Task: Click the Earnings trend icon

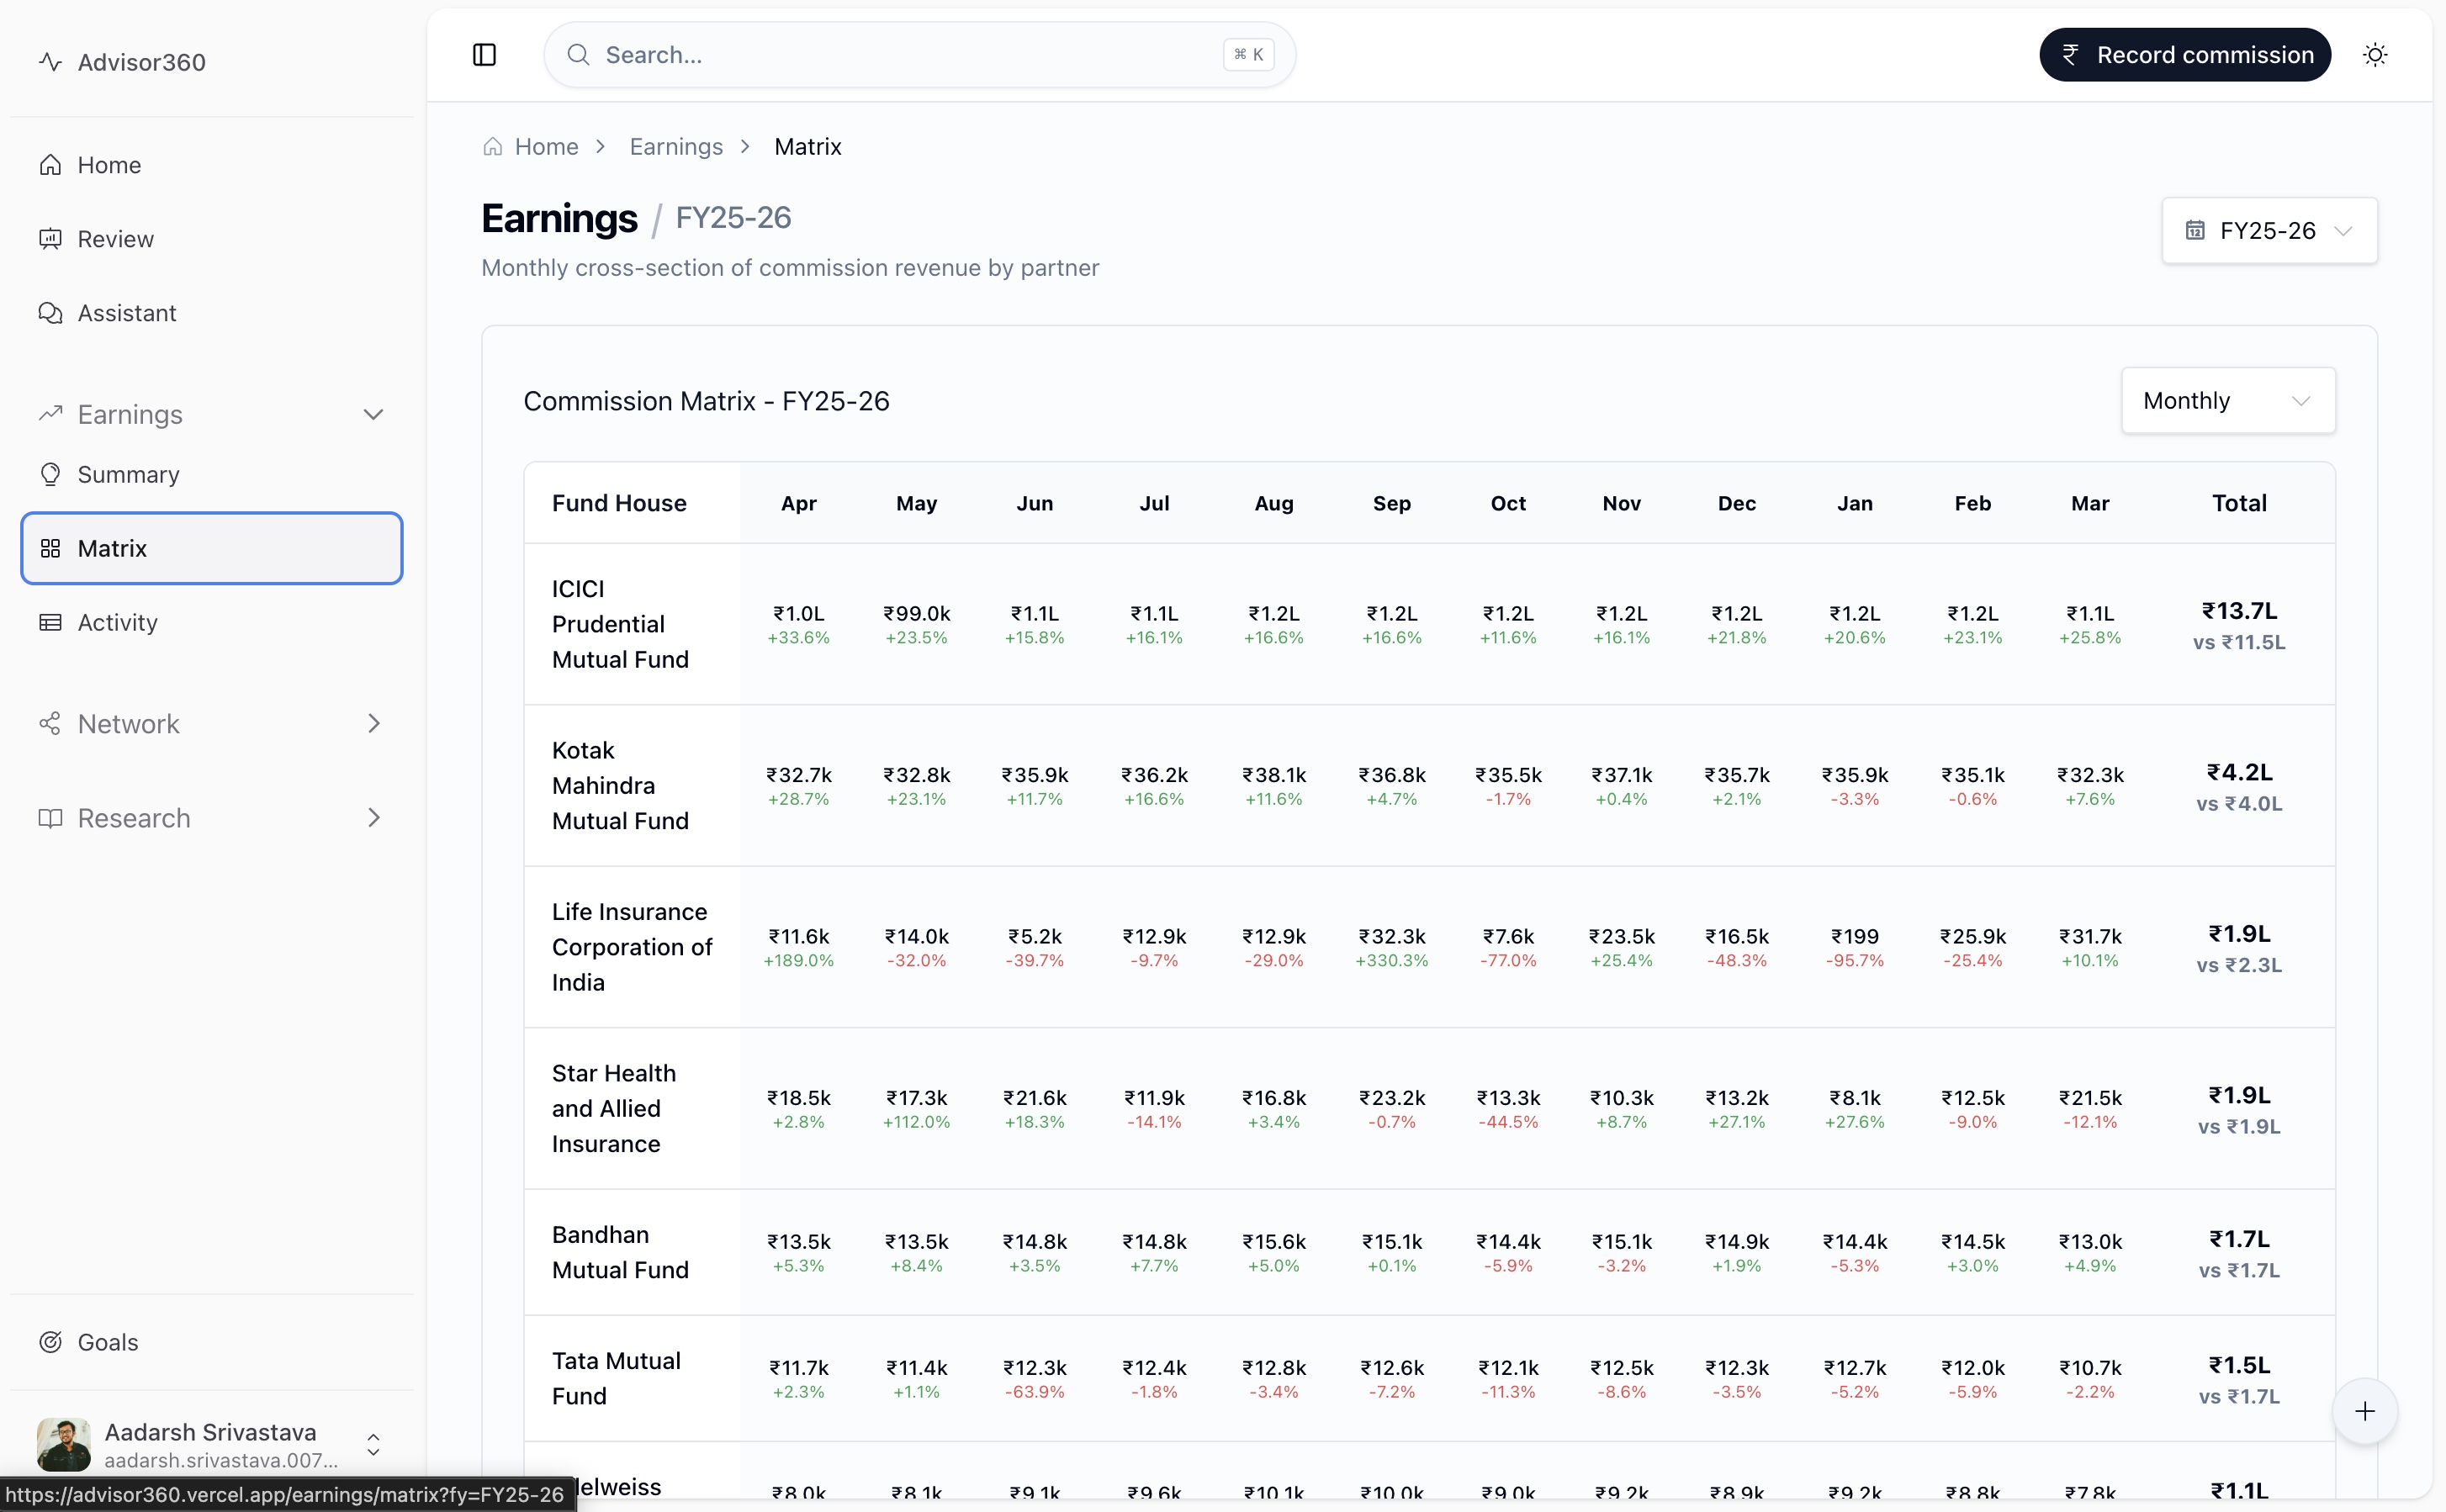Action: click(50, 414)
